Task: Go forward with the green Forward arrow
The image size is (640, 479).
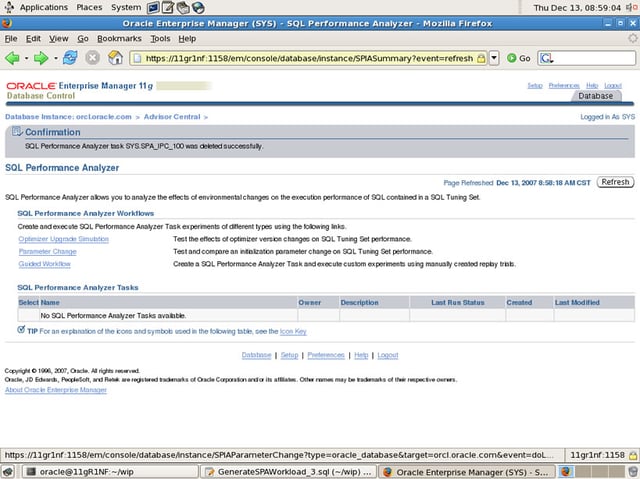Action: pos(41,58)
